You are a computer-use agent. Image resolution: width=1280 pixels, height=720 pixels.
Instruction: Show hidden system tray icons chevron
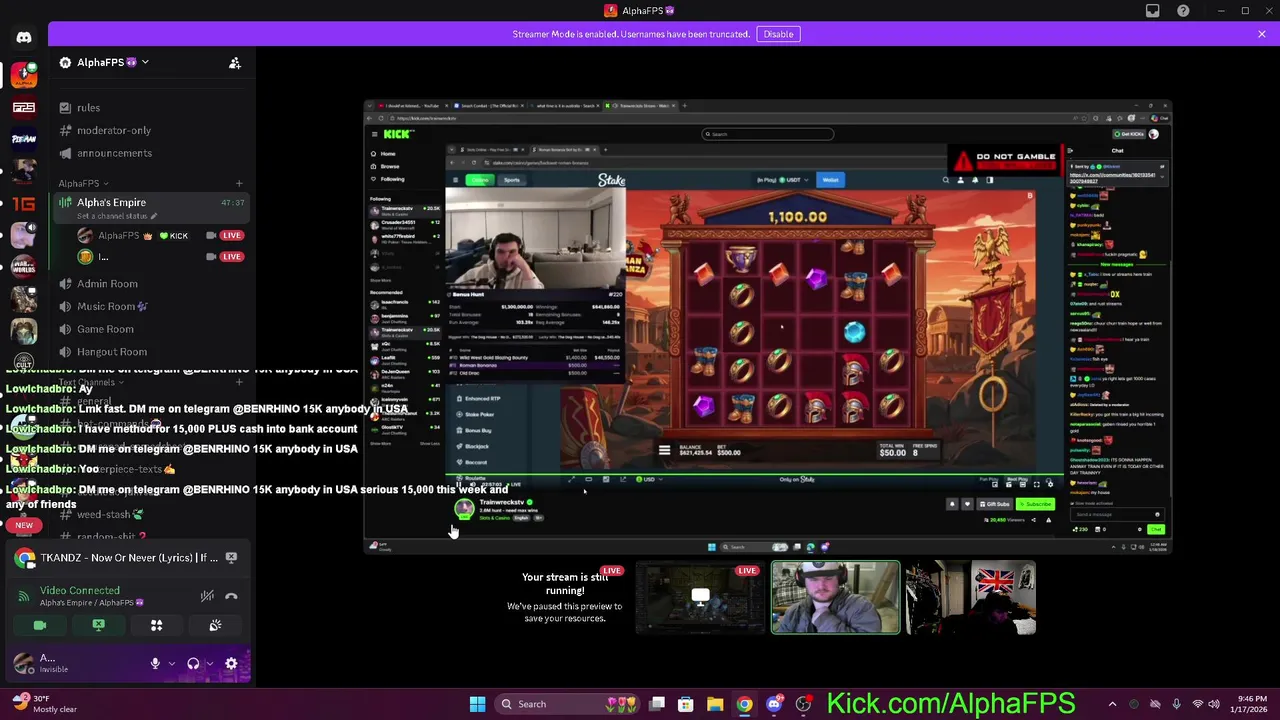pyautogui.click(x=1112, y=704)
